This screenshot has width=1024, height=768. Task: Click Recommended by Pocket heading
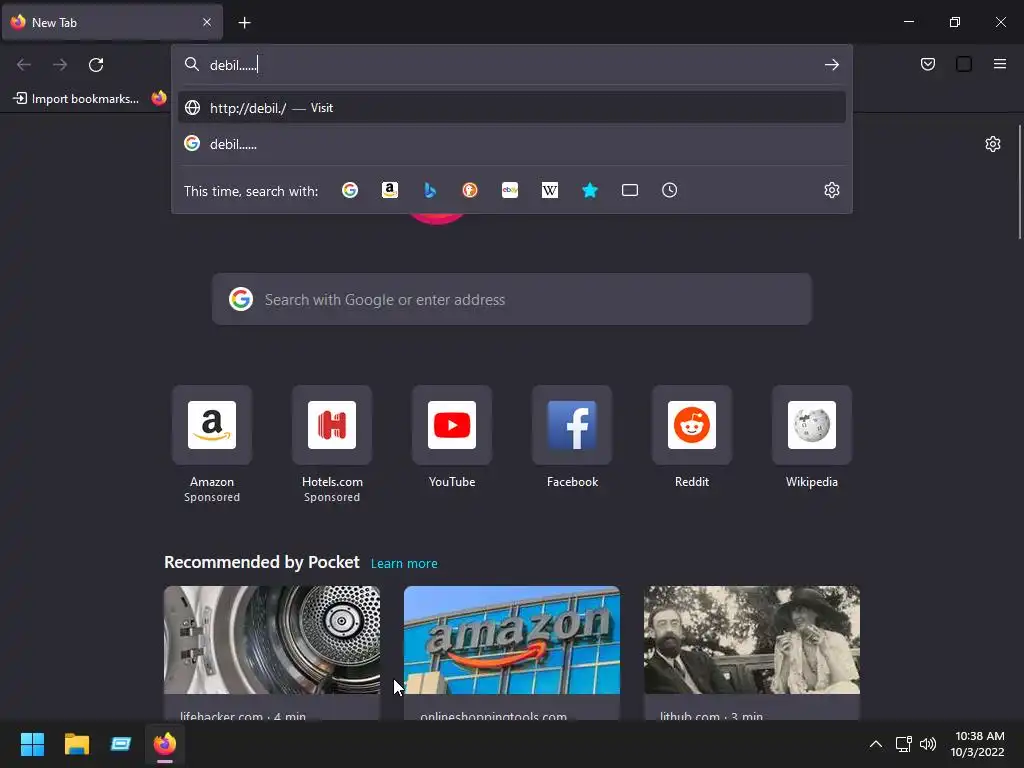click(261, 562)
